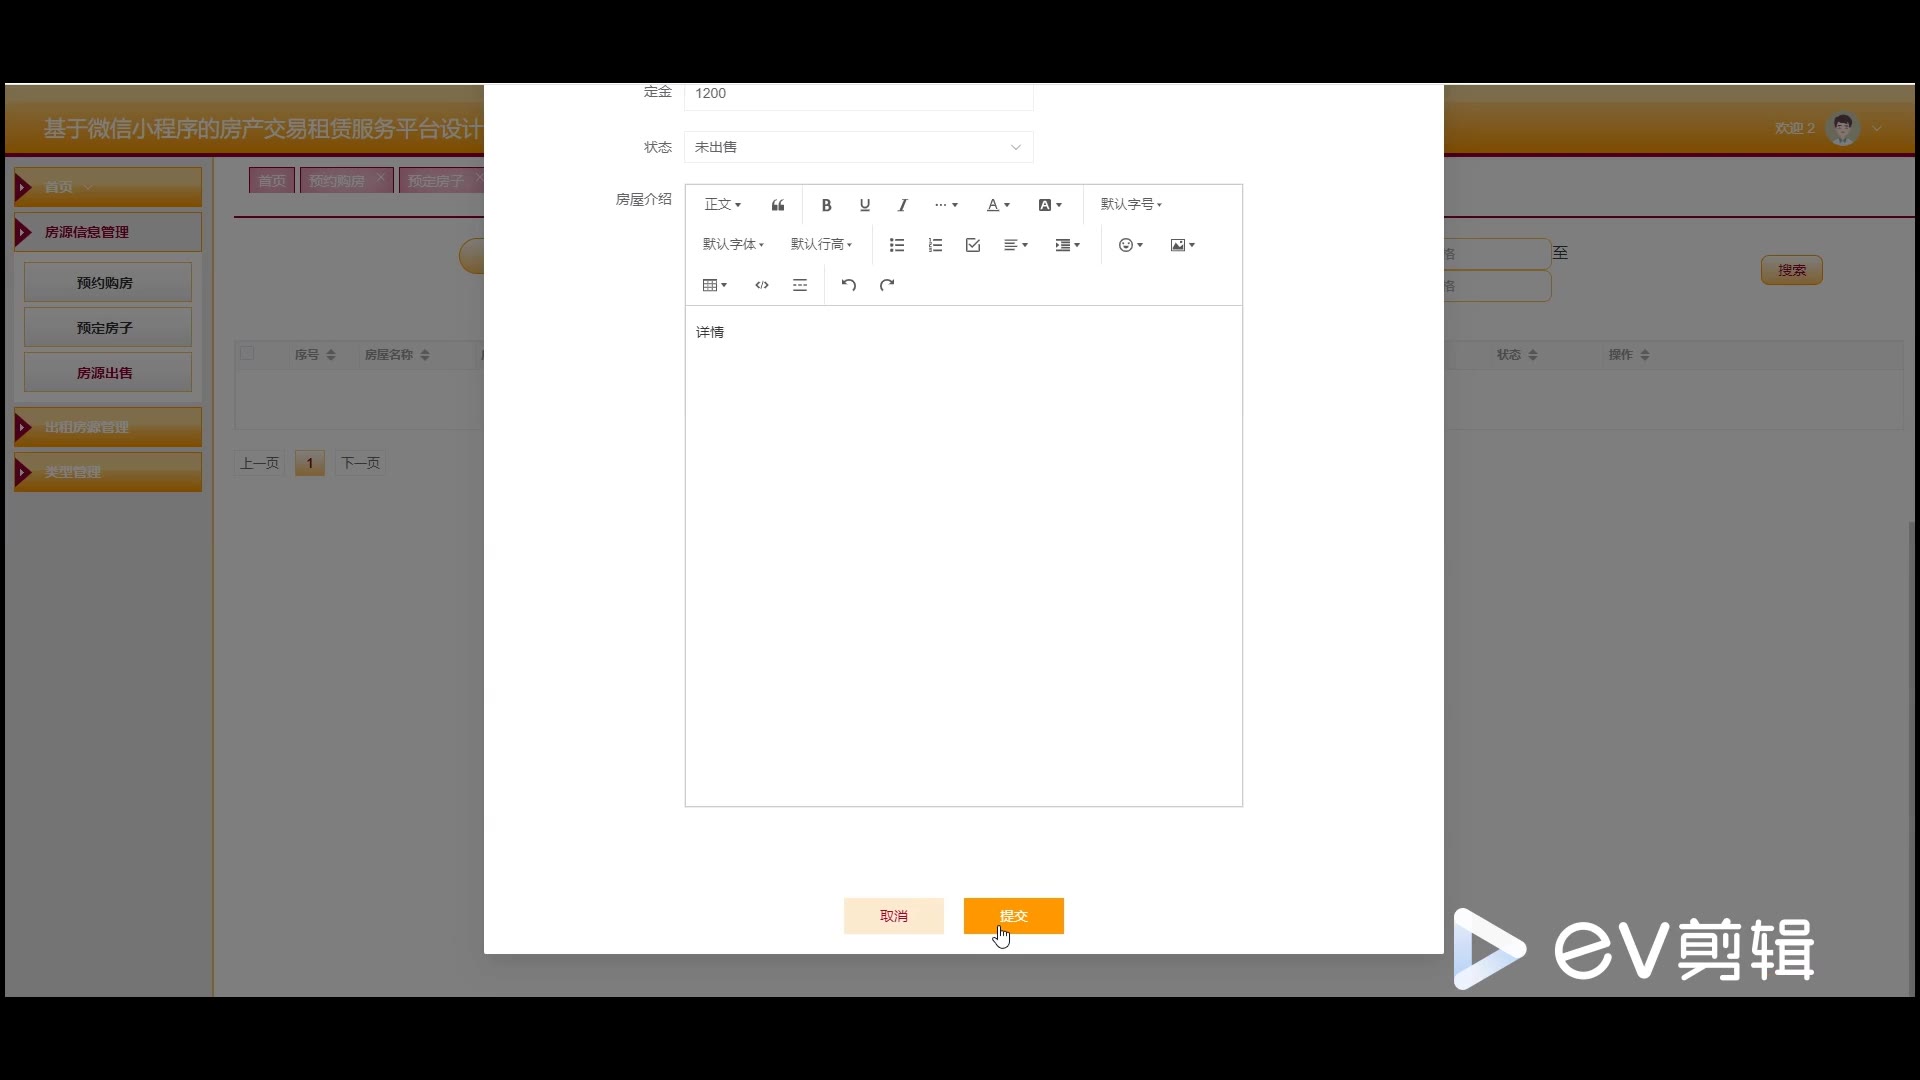The image size is (1920, 1080).
Task: Click the 提交 submit button
Action: click(1013, 916)
